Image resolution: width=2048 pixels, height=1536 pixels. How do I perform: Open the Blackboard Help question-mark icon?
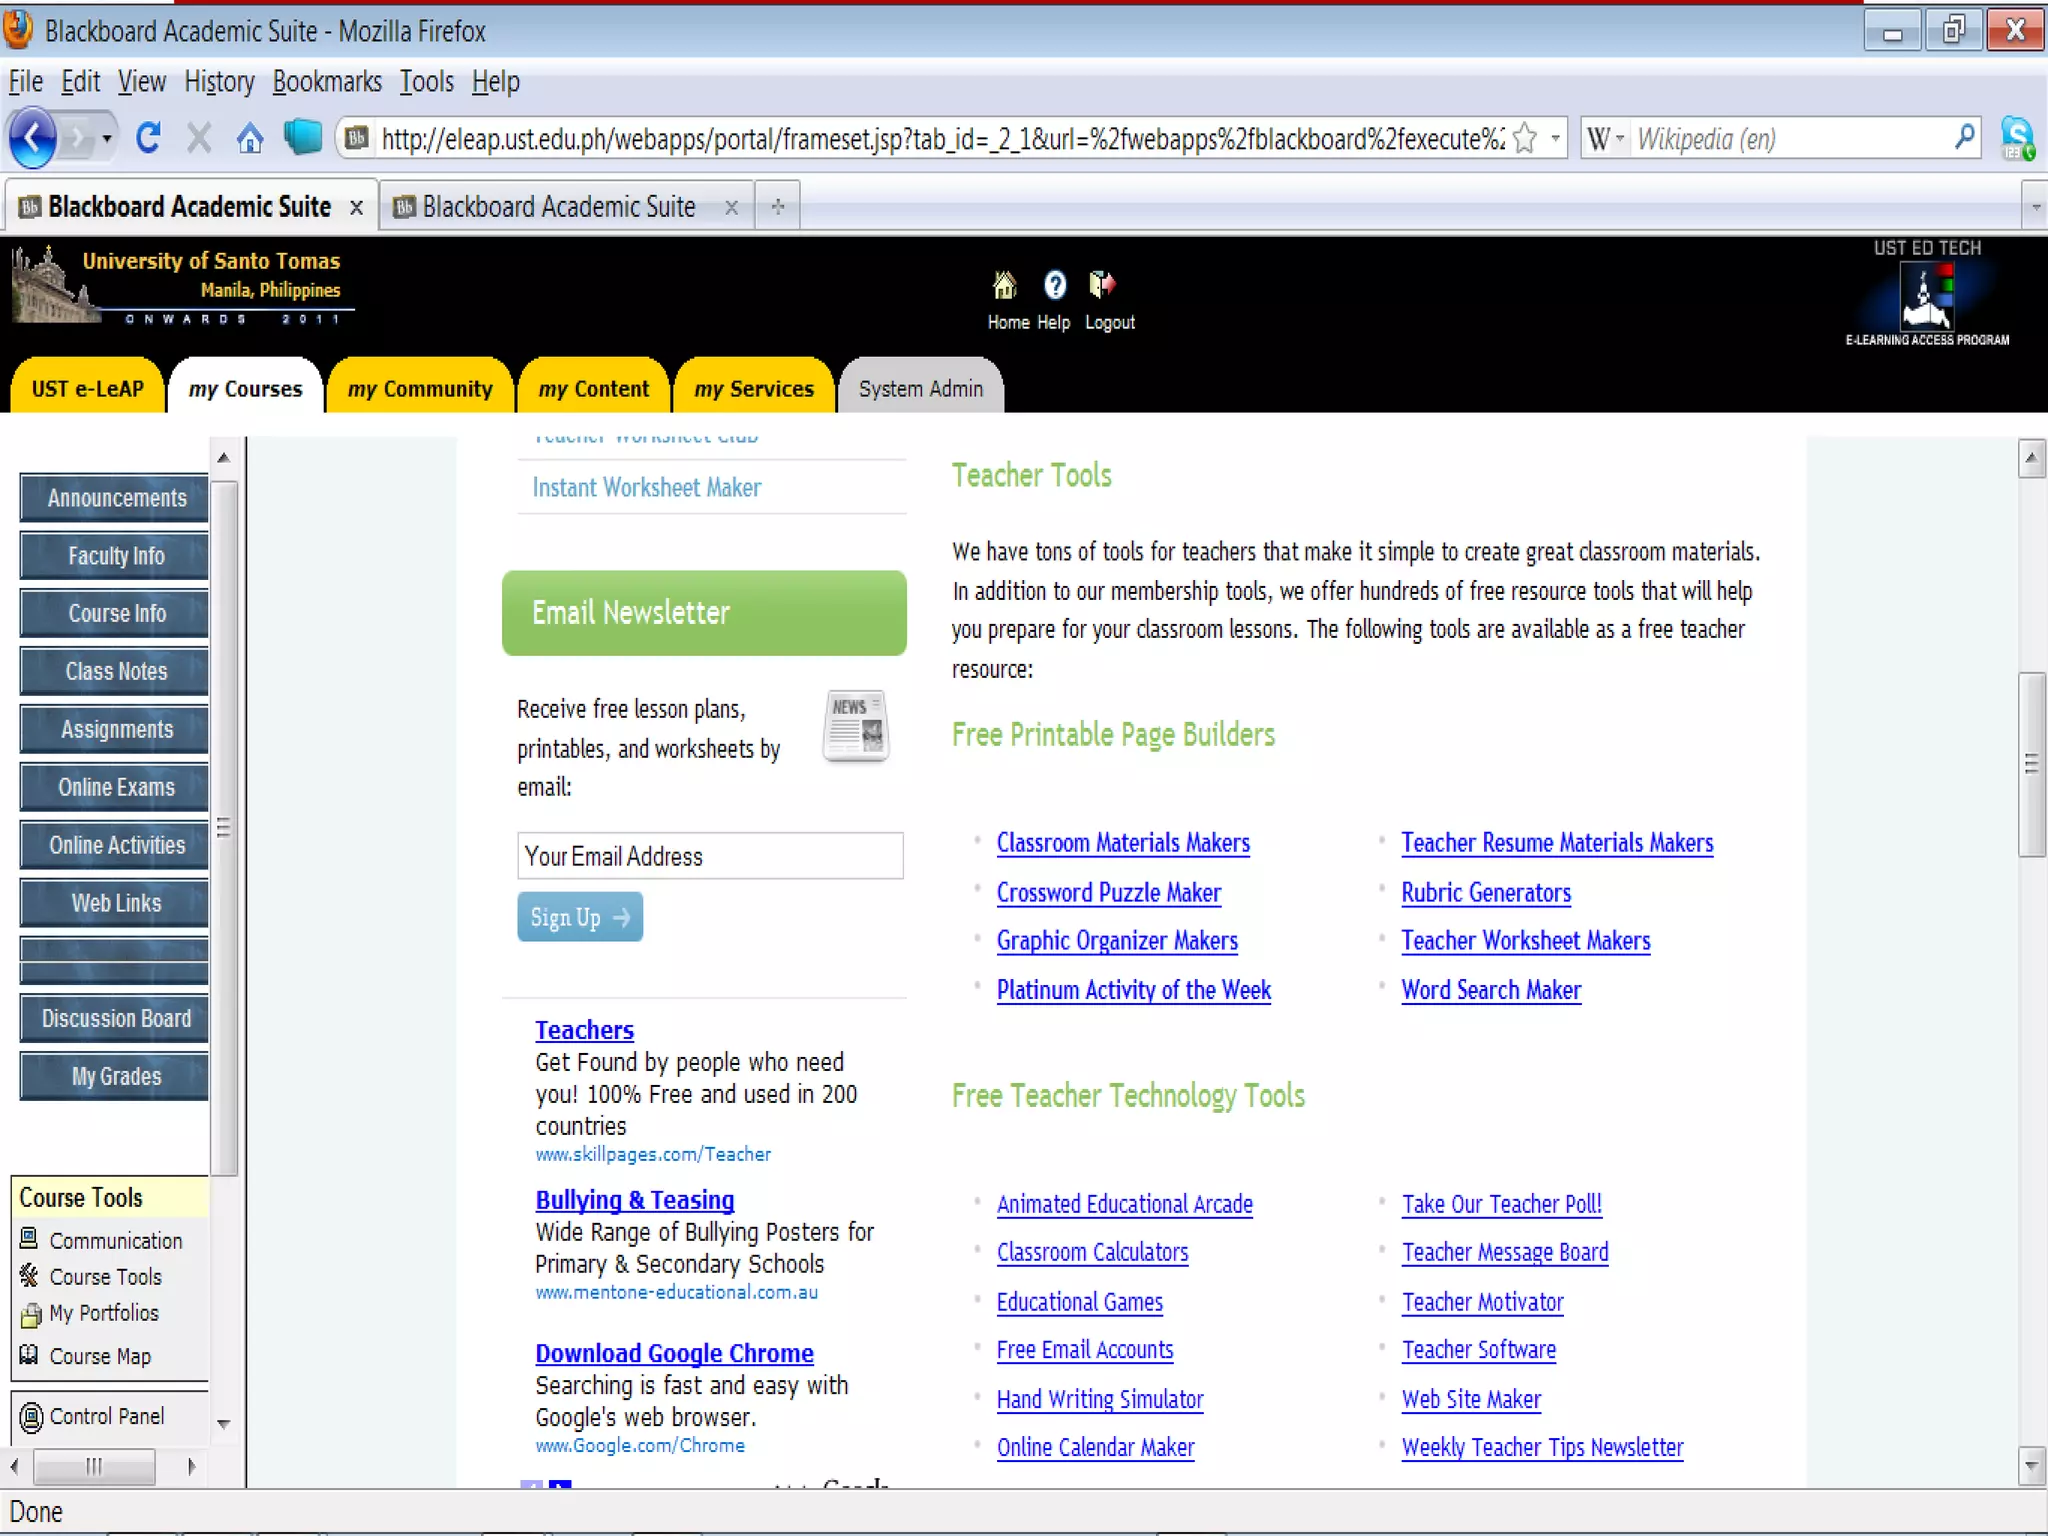point(1054,287)
